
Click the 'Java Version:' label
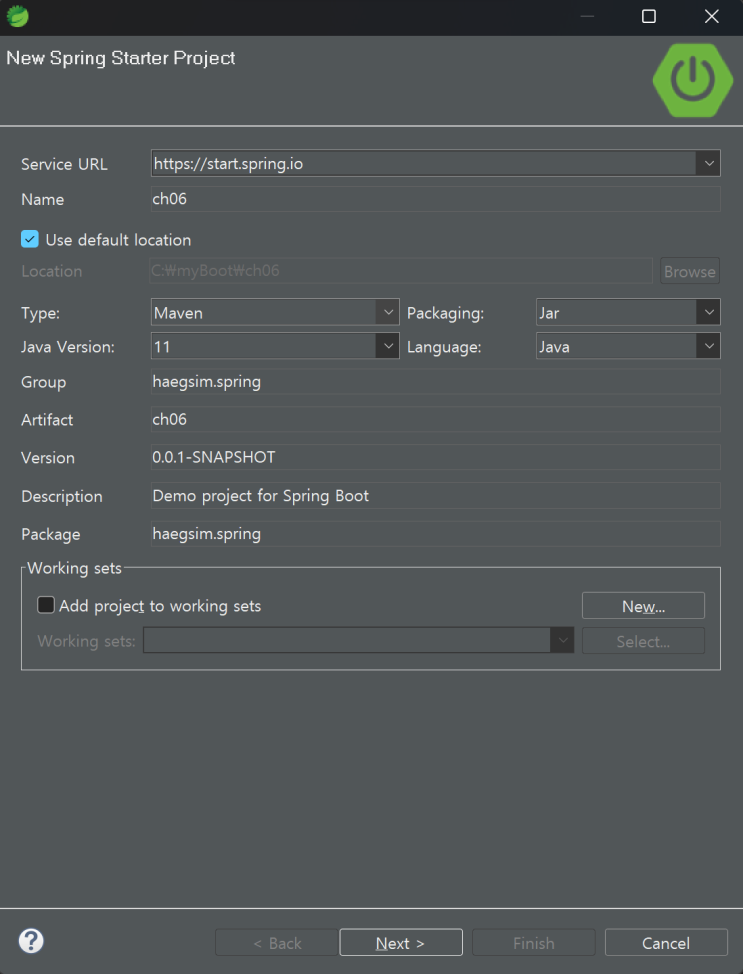click(x=68, y=347)
